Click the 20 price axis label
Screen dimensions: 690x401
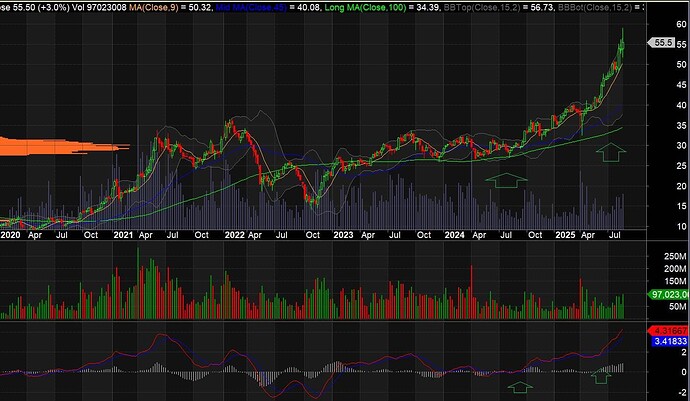[682, 186]
